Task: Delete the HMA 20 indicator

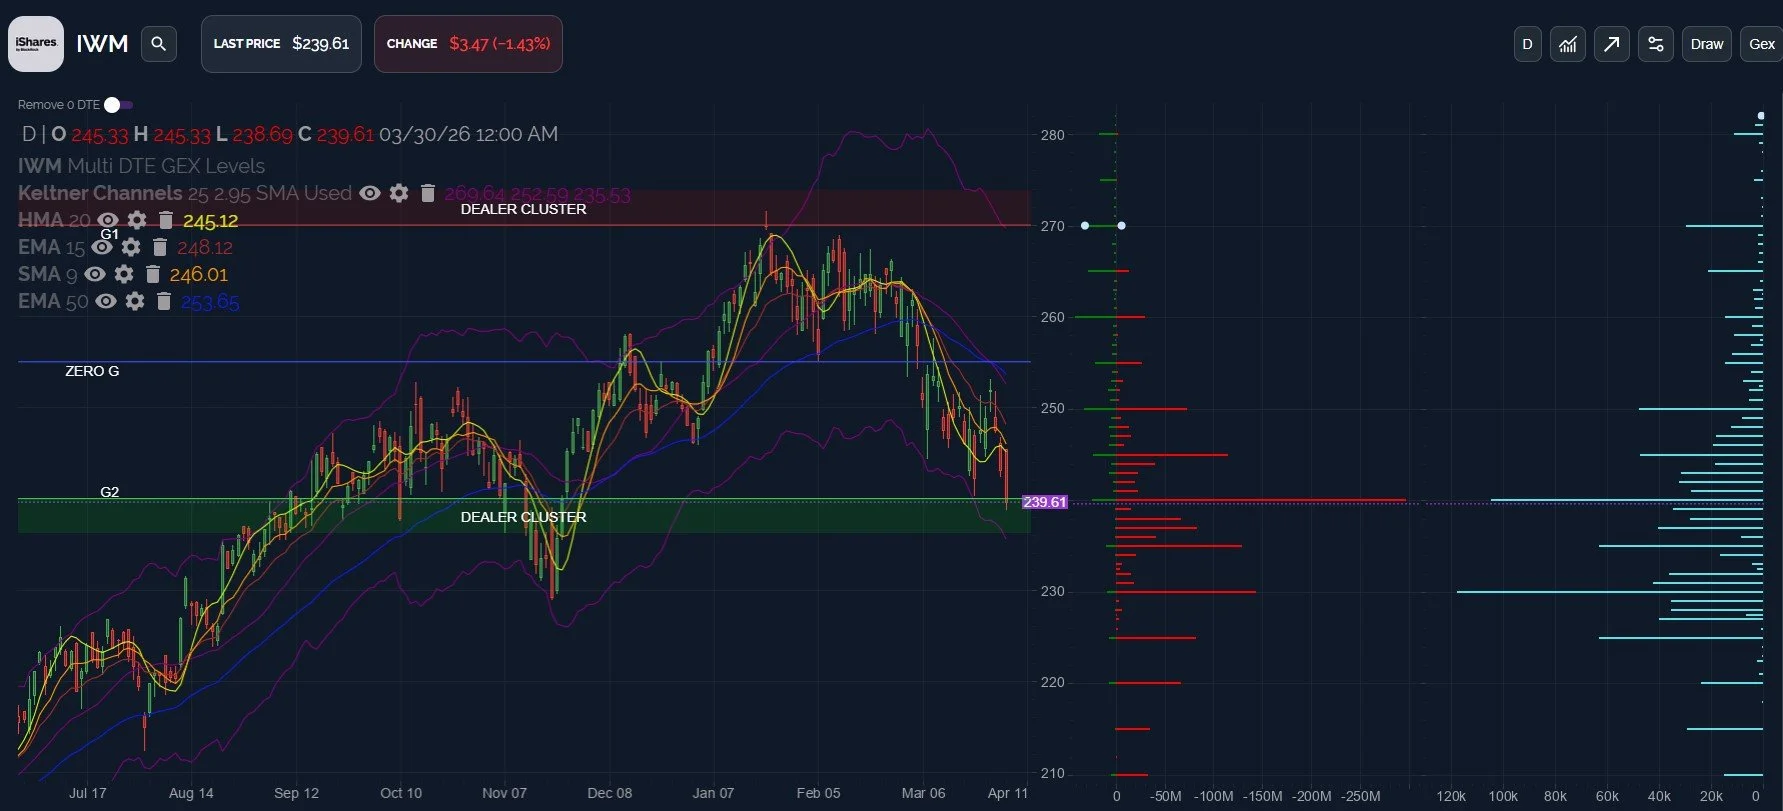Action: tap(165, 220)
